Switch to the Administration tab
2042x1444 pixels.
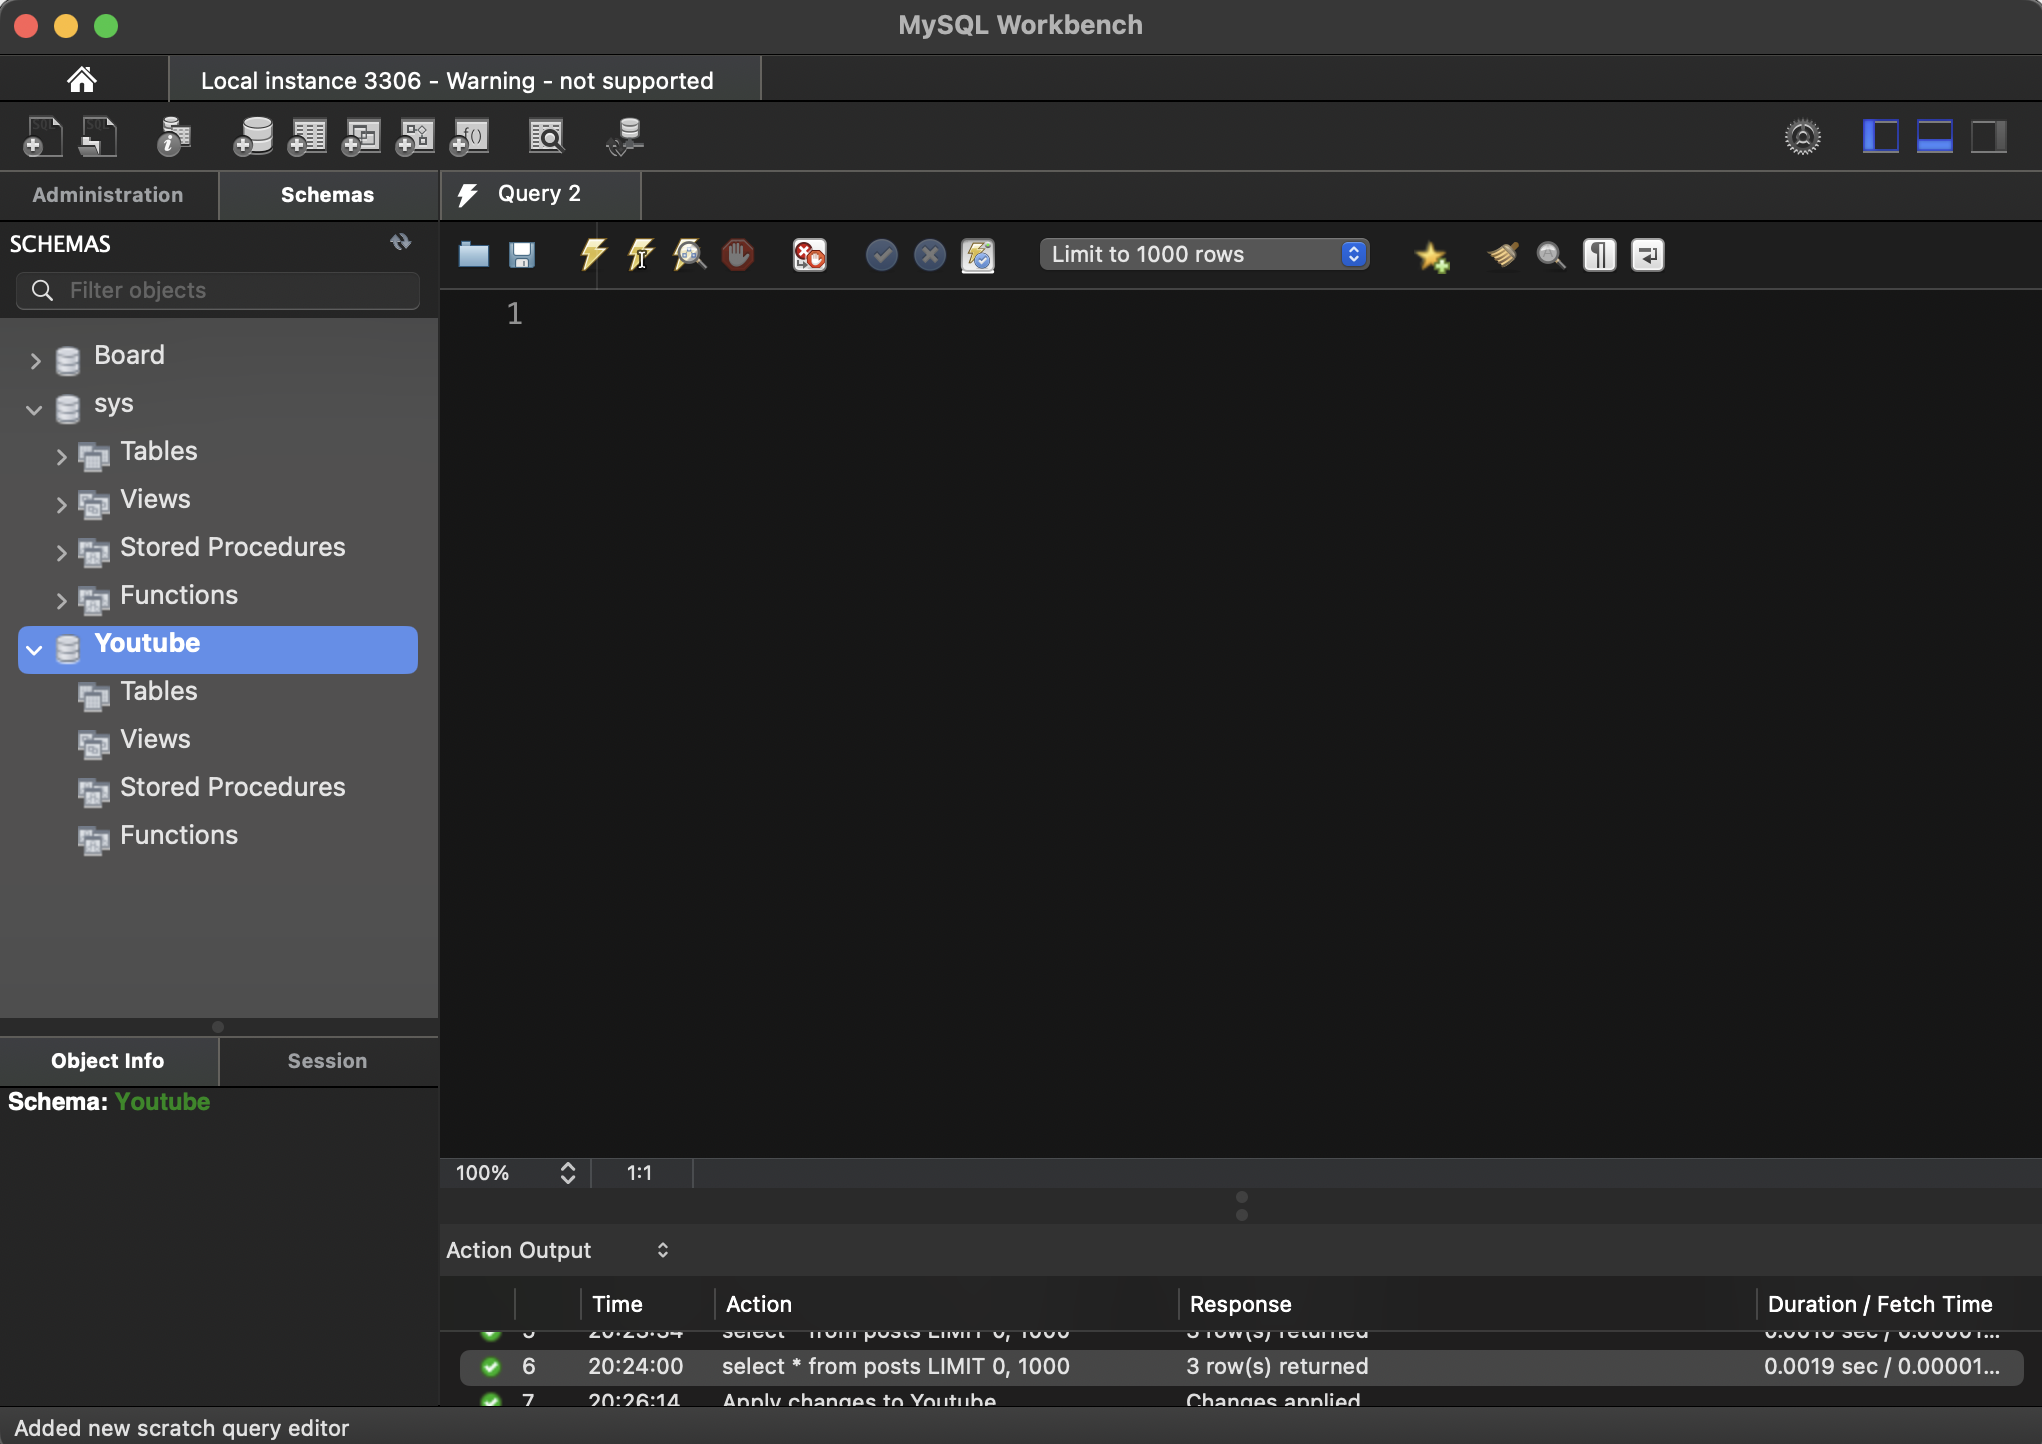click(x=108, y=195)
